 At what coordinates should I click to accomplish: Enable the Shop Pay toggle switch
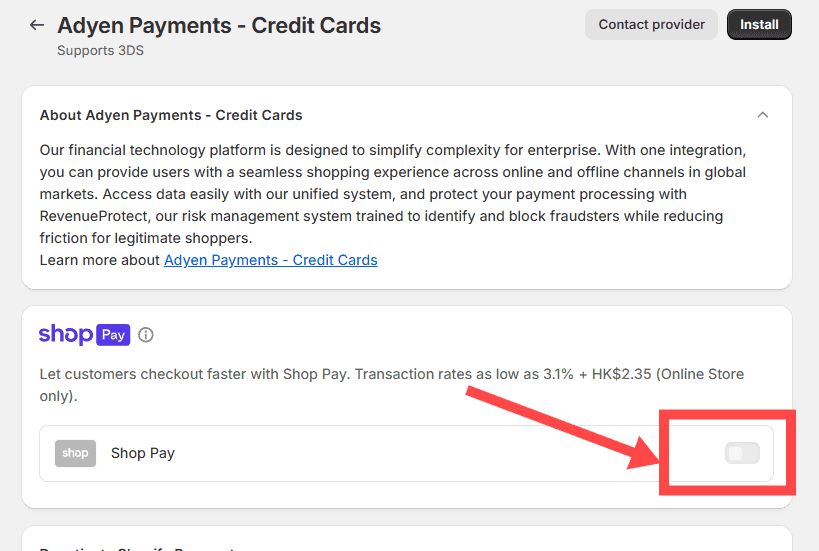[742, 453]
